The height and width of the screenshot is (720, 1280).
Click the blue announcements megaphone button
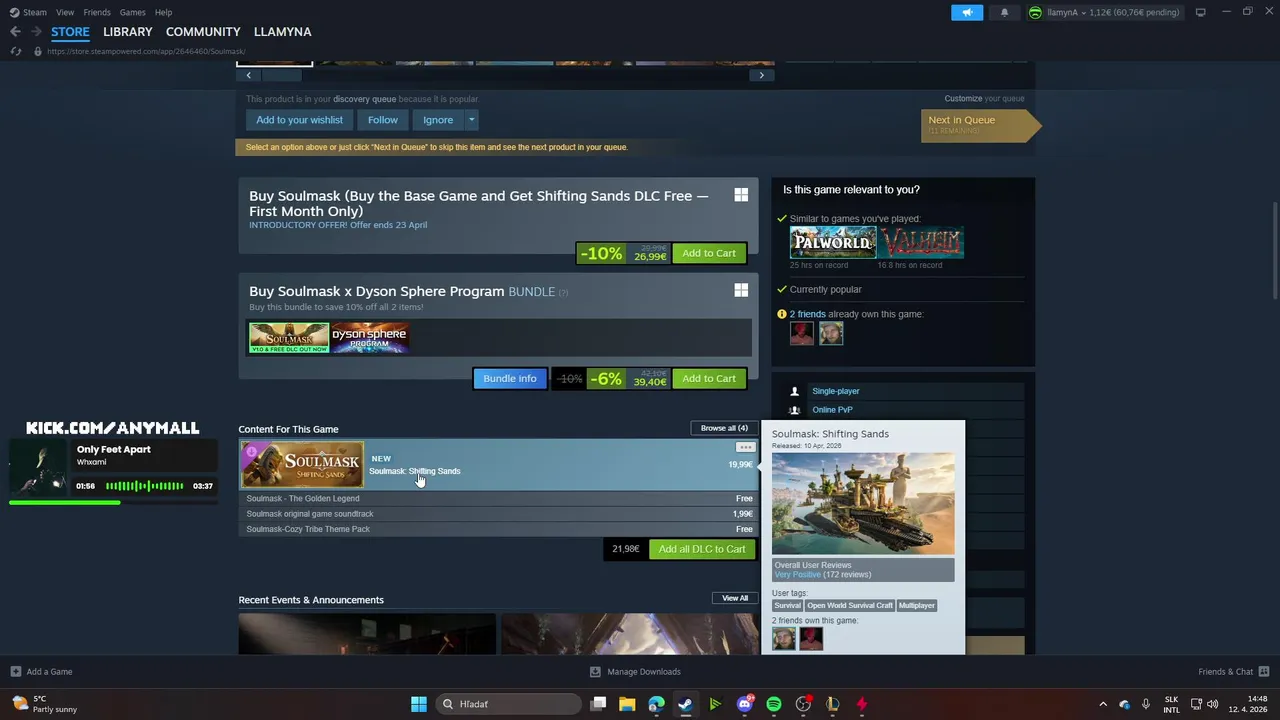tap(967, 12)
